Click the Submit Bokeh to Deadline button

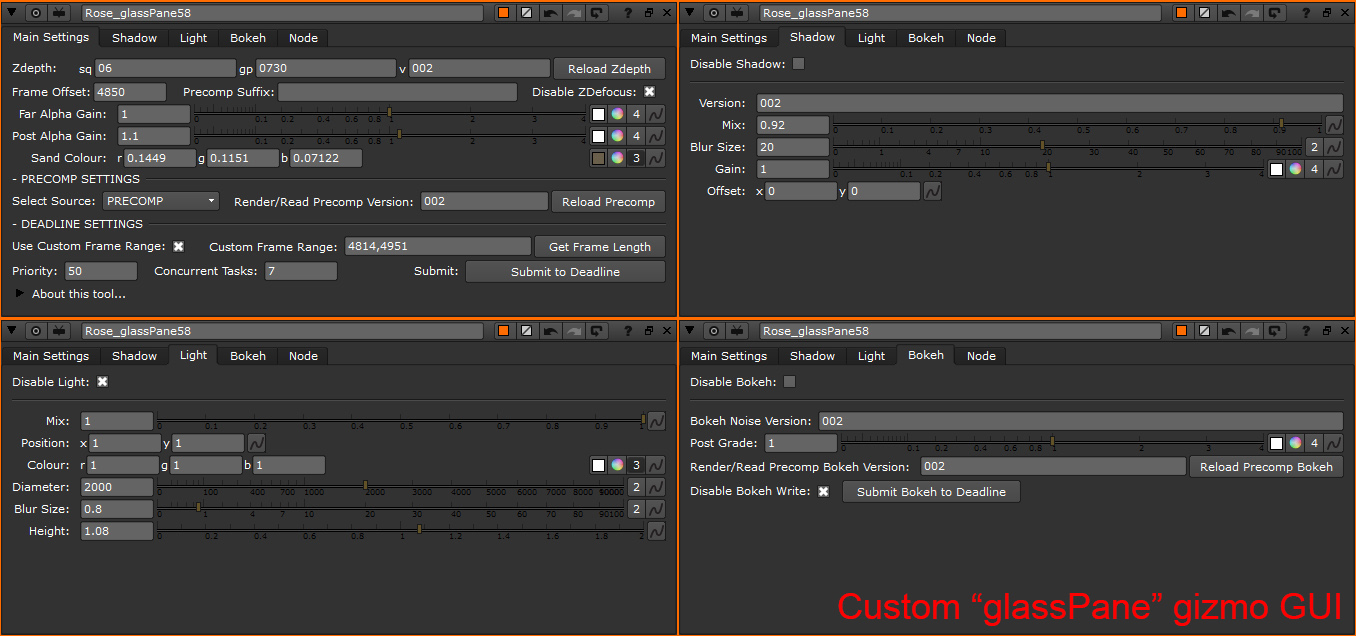931,491
